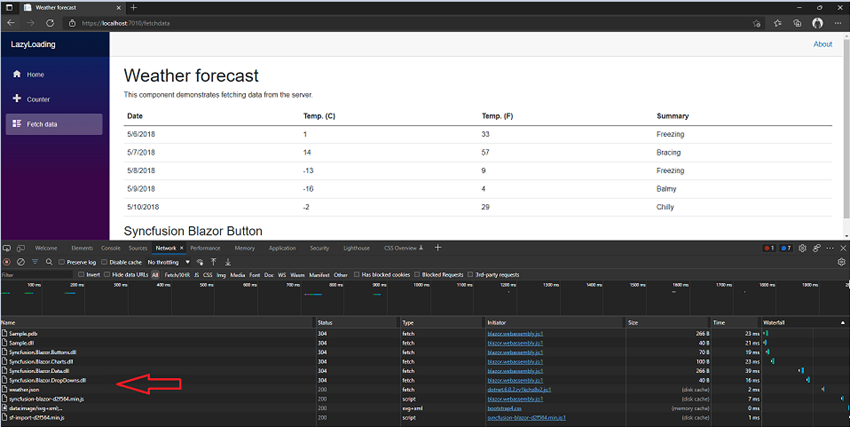850x427 pixels.
Task: Click the red error count badge
Action: tap(769, 248)
